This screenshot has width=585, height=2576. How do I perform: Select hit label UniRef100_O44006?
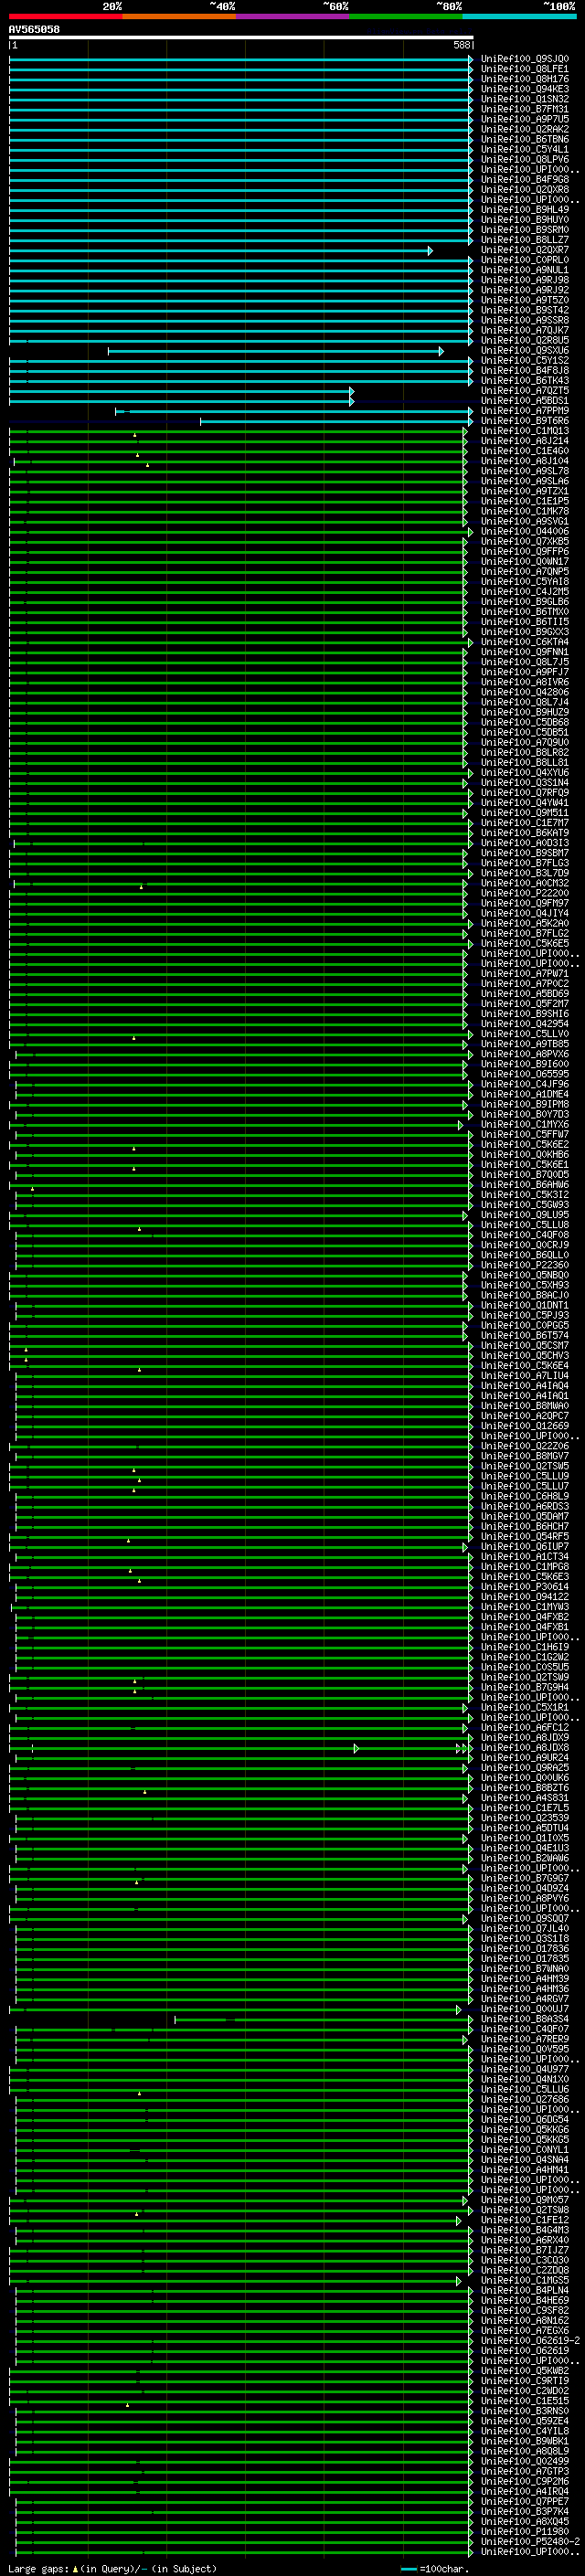524,531
